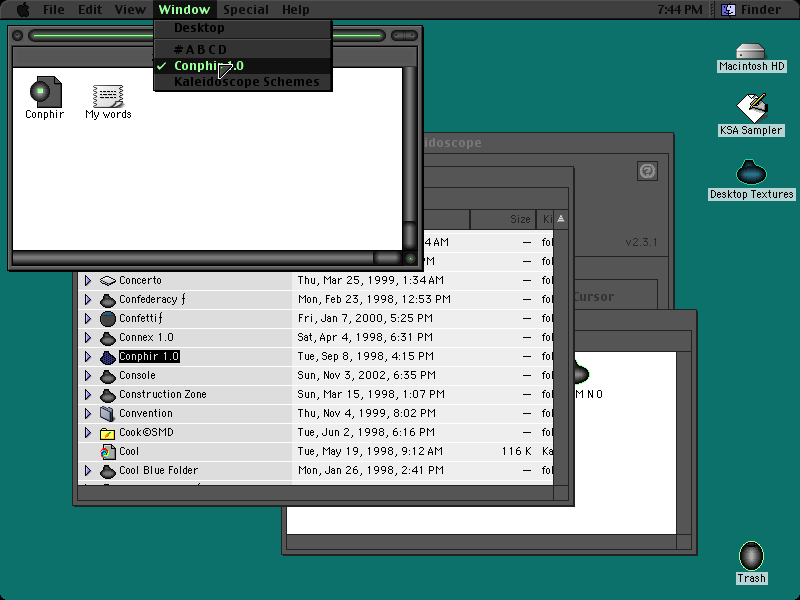Click date Fri, Jan 7, 2000, 5:25 PM

[365, 318]
